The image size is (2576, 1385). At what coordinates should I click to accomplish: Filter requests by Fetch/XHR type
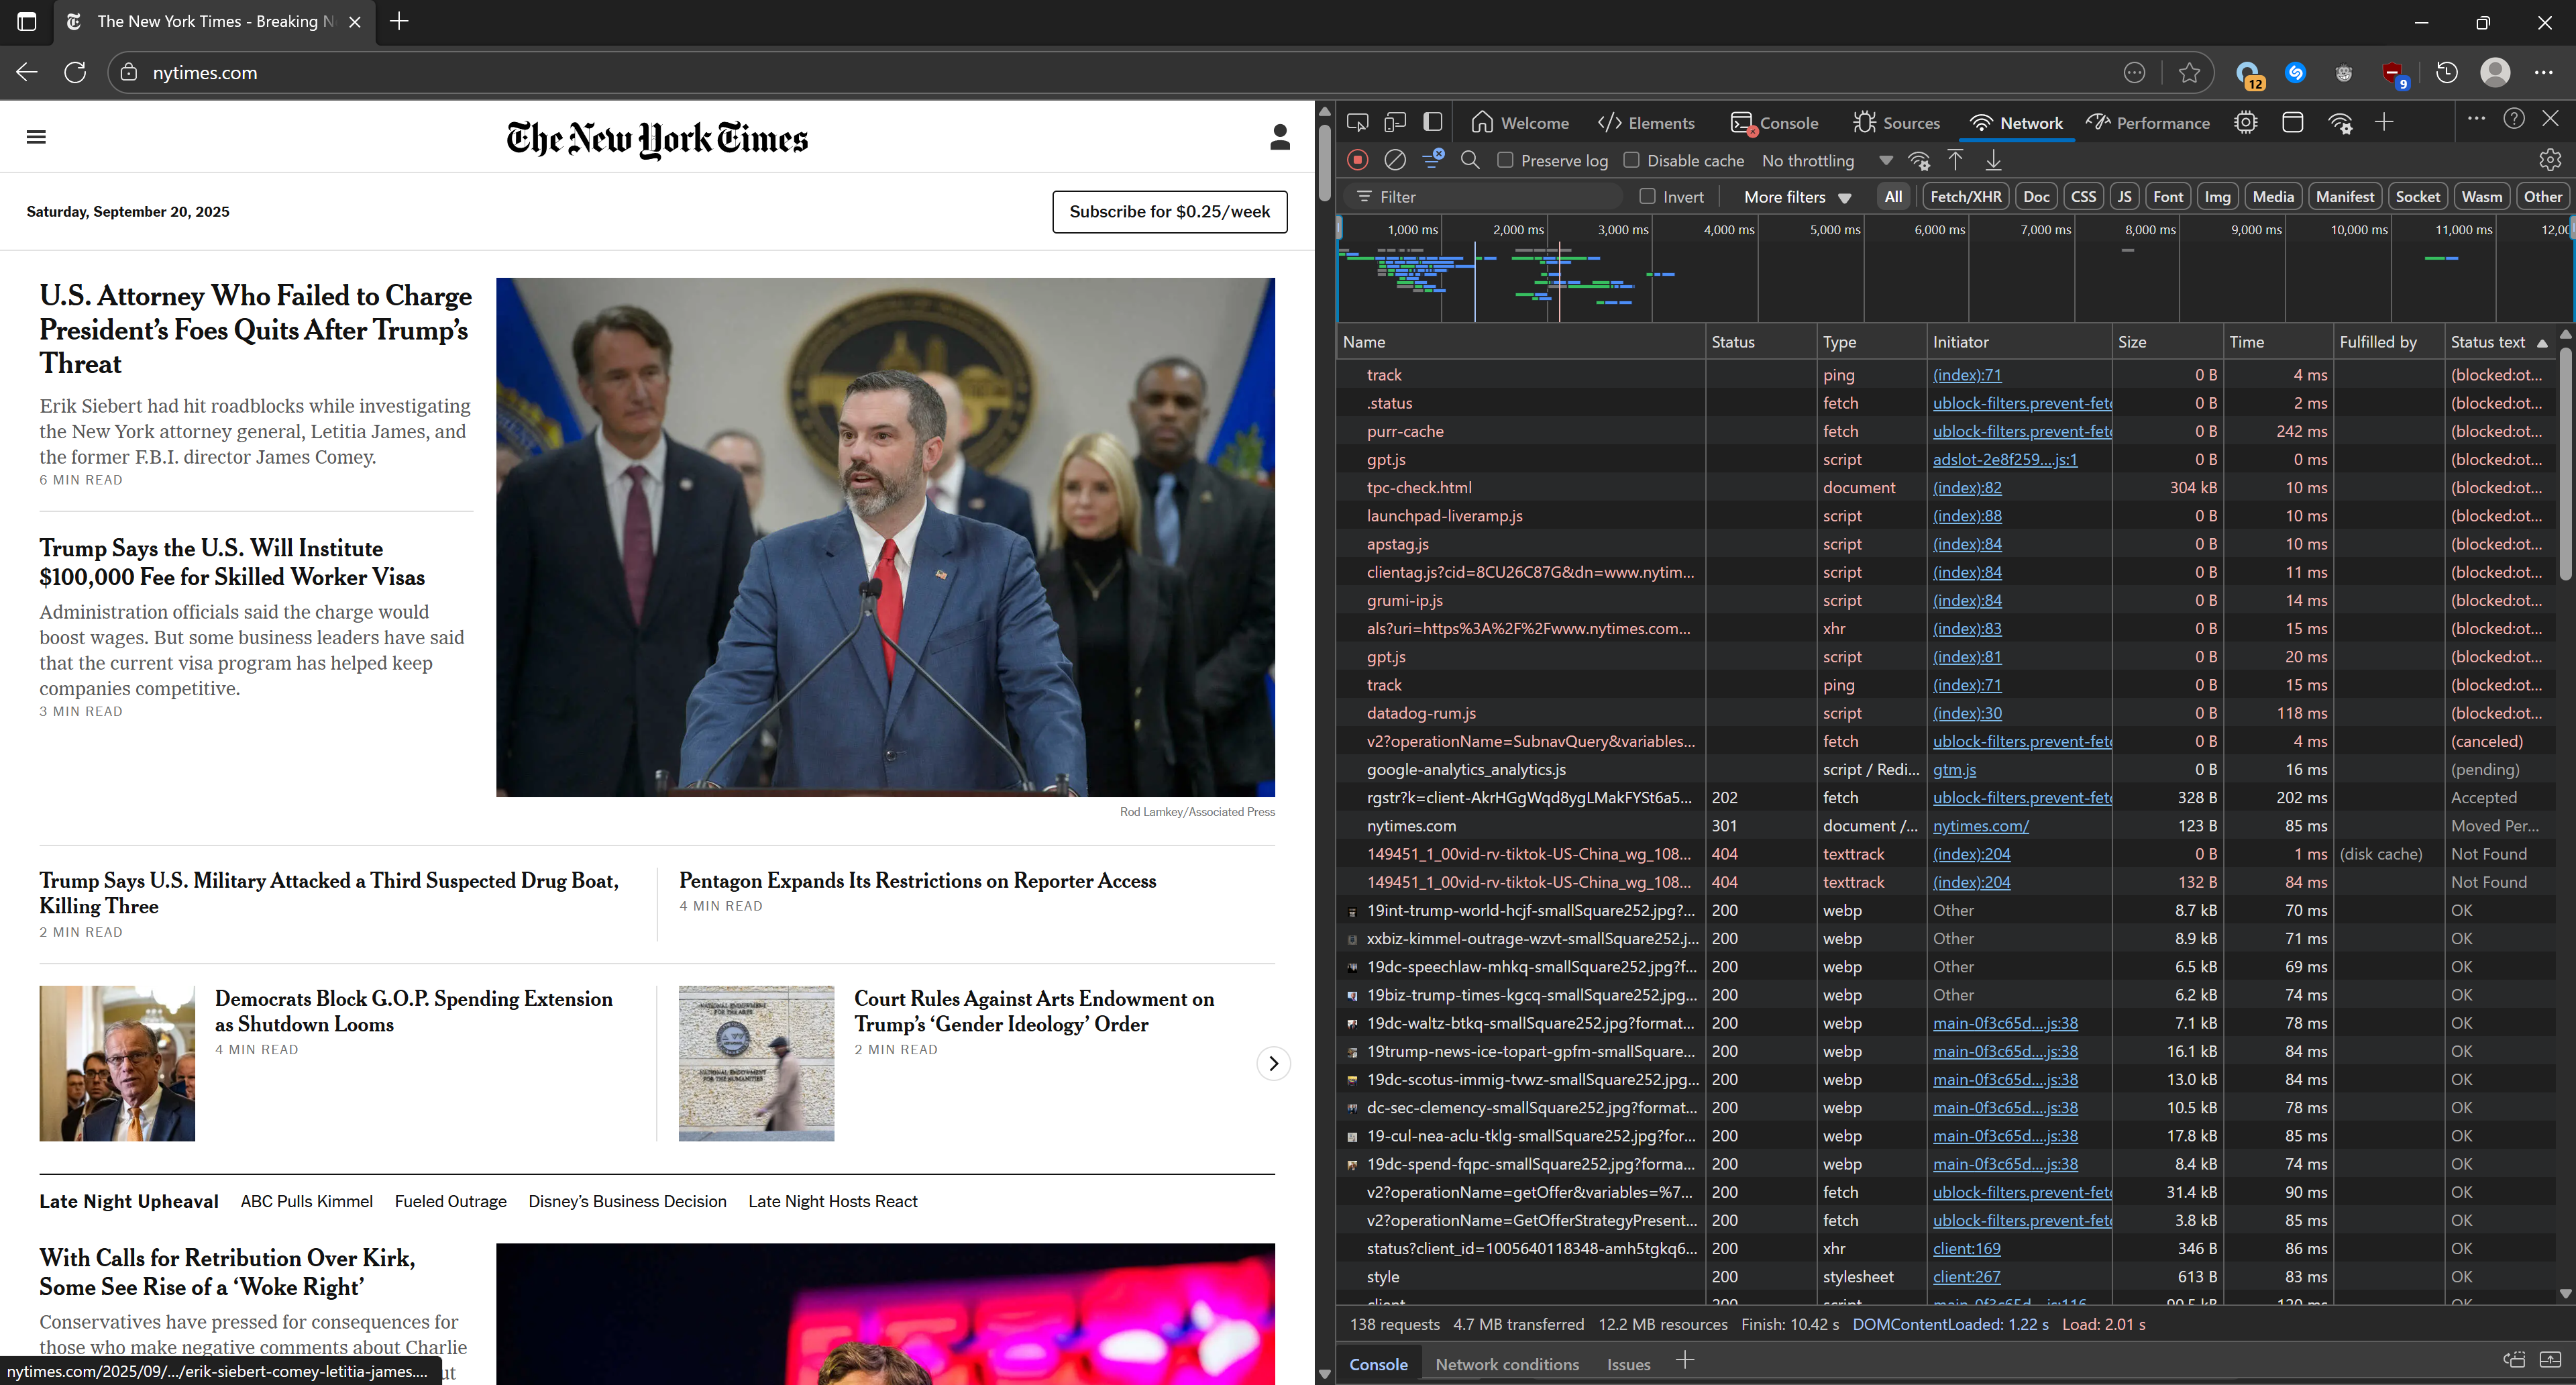1965,197
